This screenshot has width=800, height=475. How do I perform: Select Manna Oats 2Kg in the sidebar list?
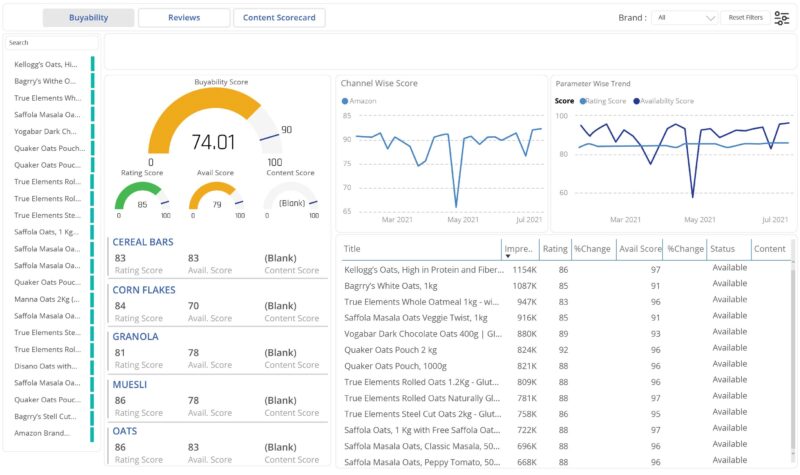click(x=46, y=299)
